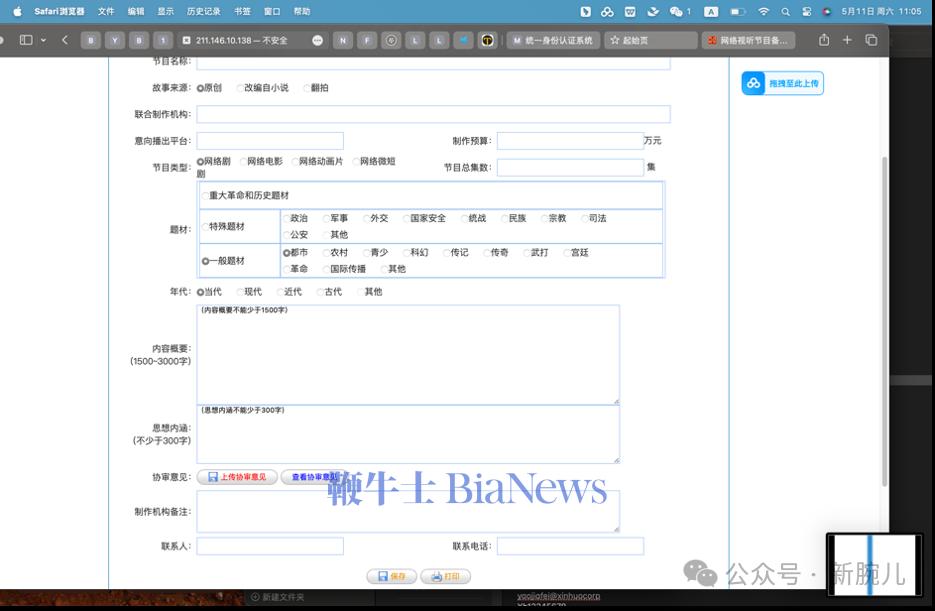Select 现代 era option
The width and height of the screenshot is (935, 611).
coord(240,292)
